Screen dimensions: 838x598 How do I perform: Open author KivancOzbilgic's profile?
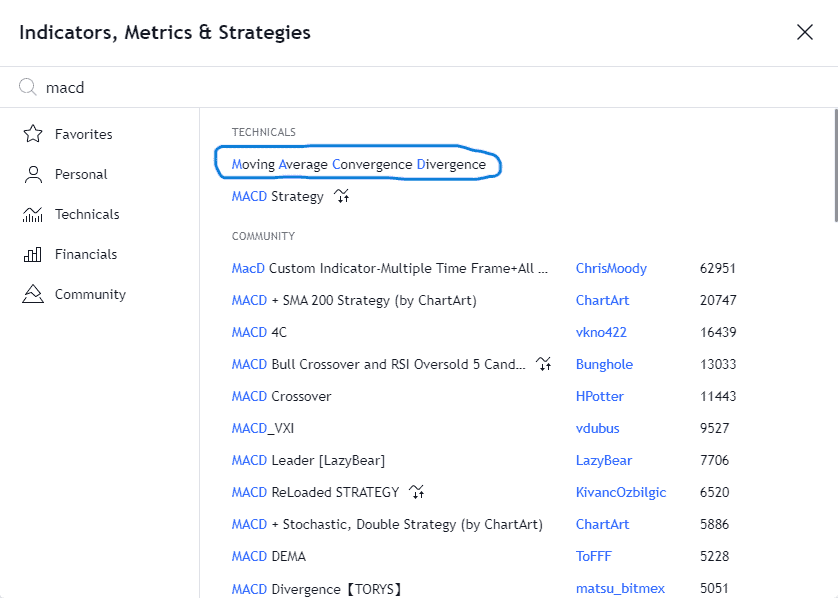pyautogui.click(x=621, y=492)
